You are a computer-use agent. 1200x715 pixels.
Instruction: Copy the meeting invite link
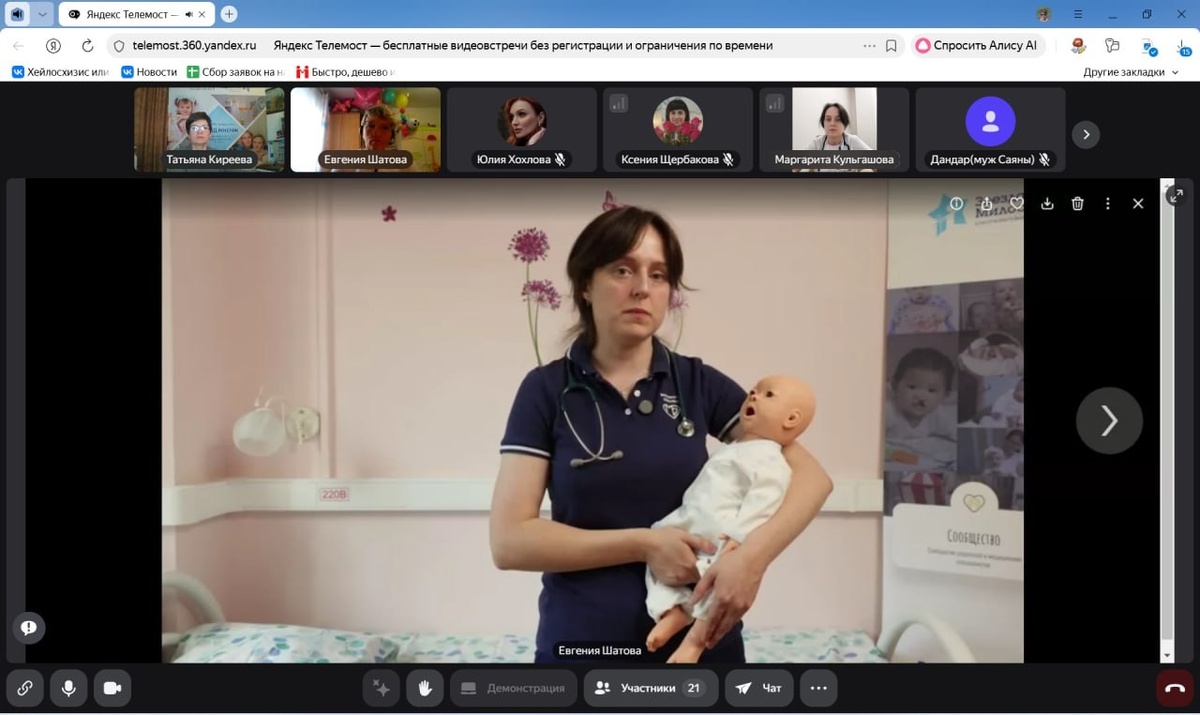(x=25, y=688)
